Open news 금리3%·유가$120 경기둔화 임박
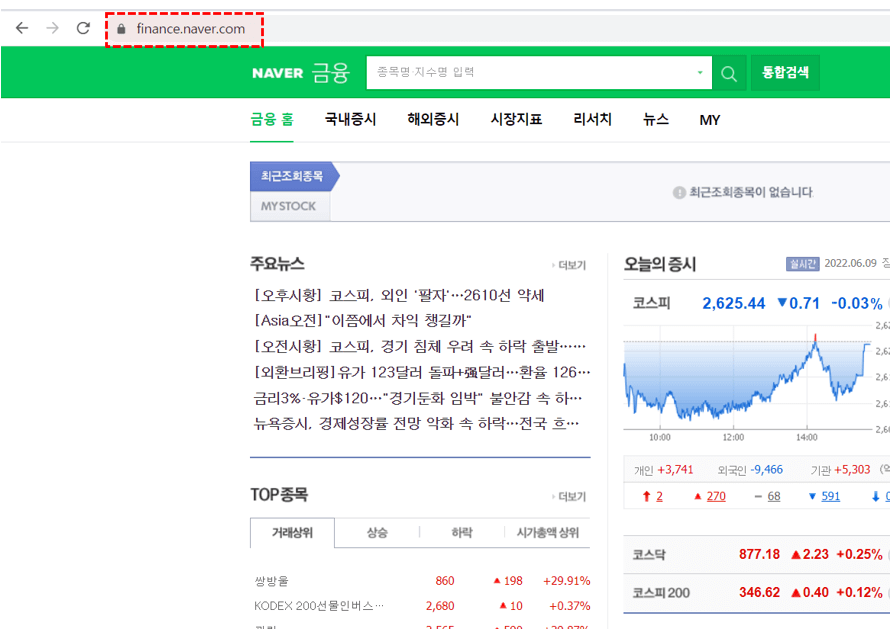This screenshot has height=636, width=893. tap(418, 398)
